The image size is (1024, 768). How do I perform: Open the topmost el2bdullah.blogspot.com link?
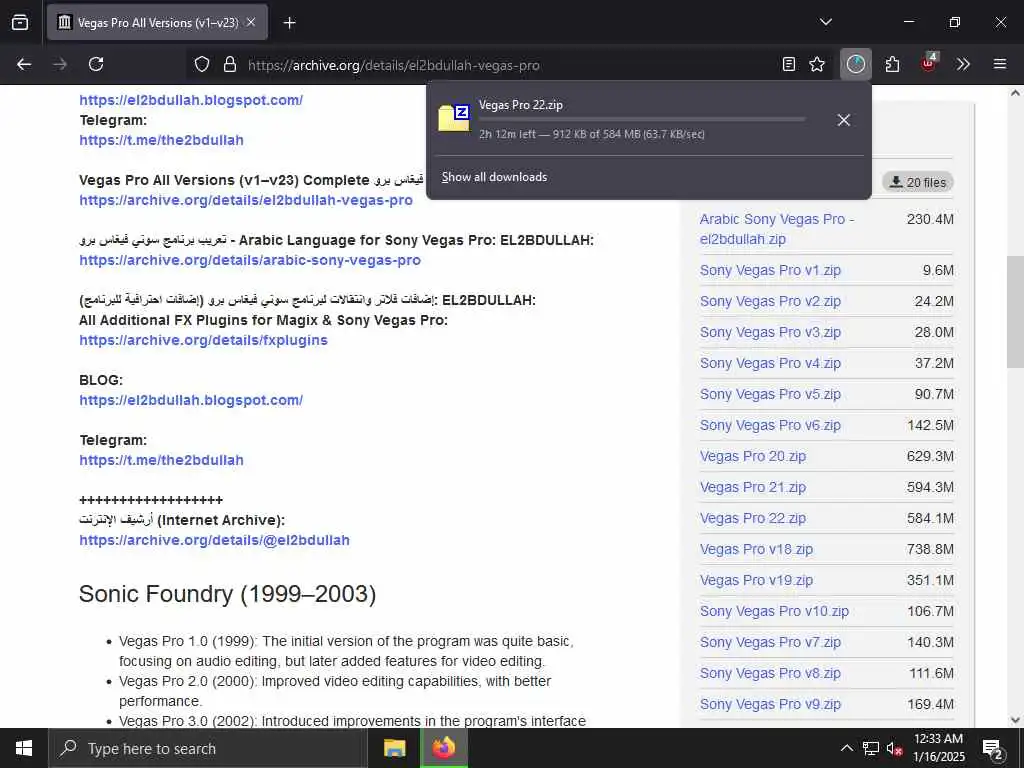(191, 101)
